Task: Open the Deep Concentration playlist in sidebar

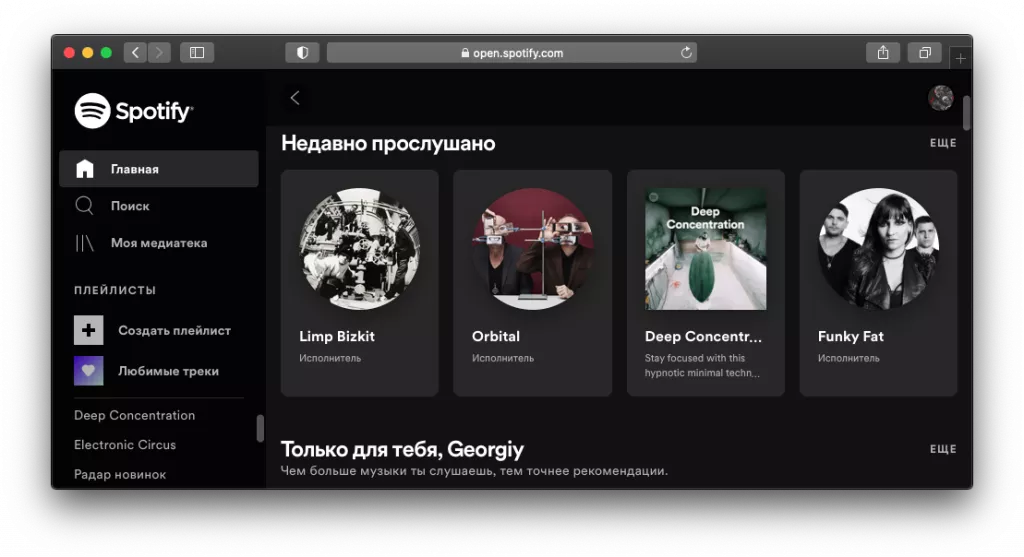Action: click(x=135, y=415)
